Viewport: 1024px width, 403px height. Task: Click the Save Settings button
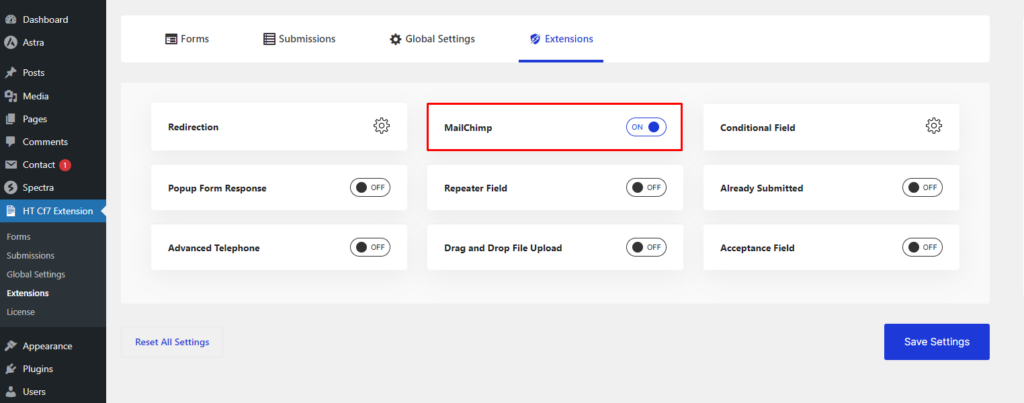(x=936, y=342)
